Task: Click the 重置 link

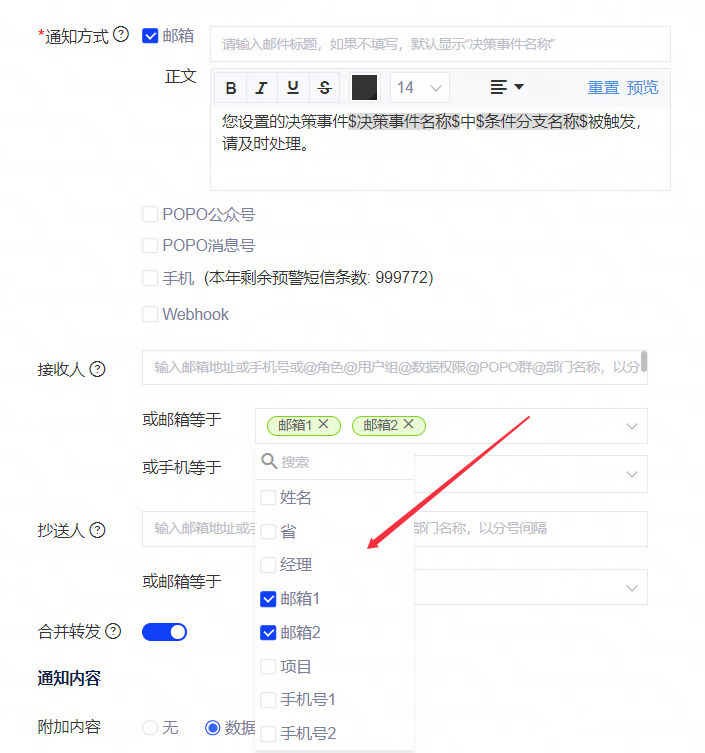Action: [x=603, y=87]
